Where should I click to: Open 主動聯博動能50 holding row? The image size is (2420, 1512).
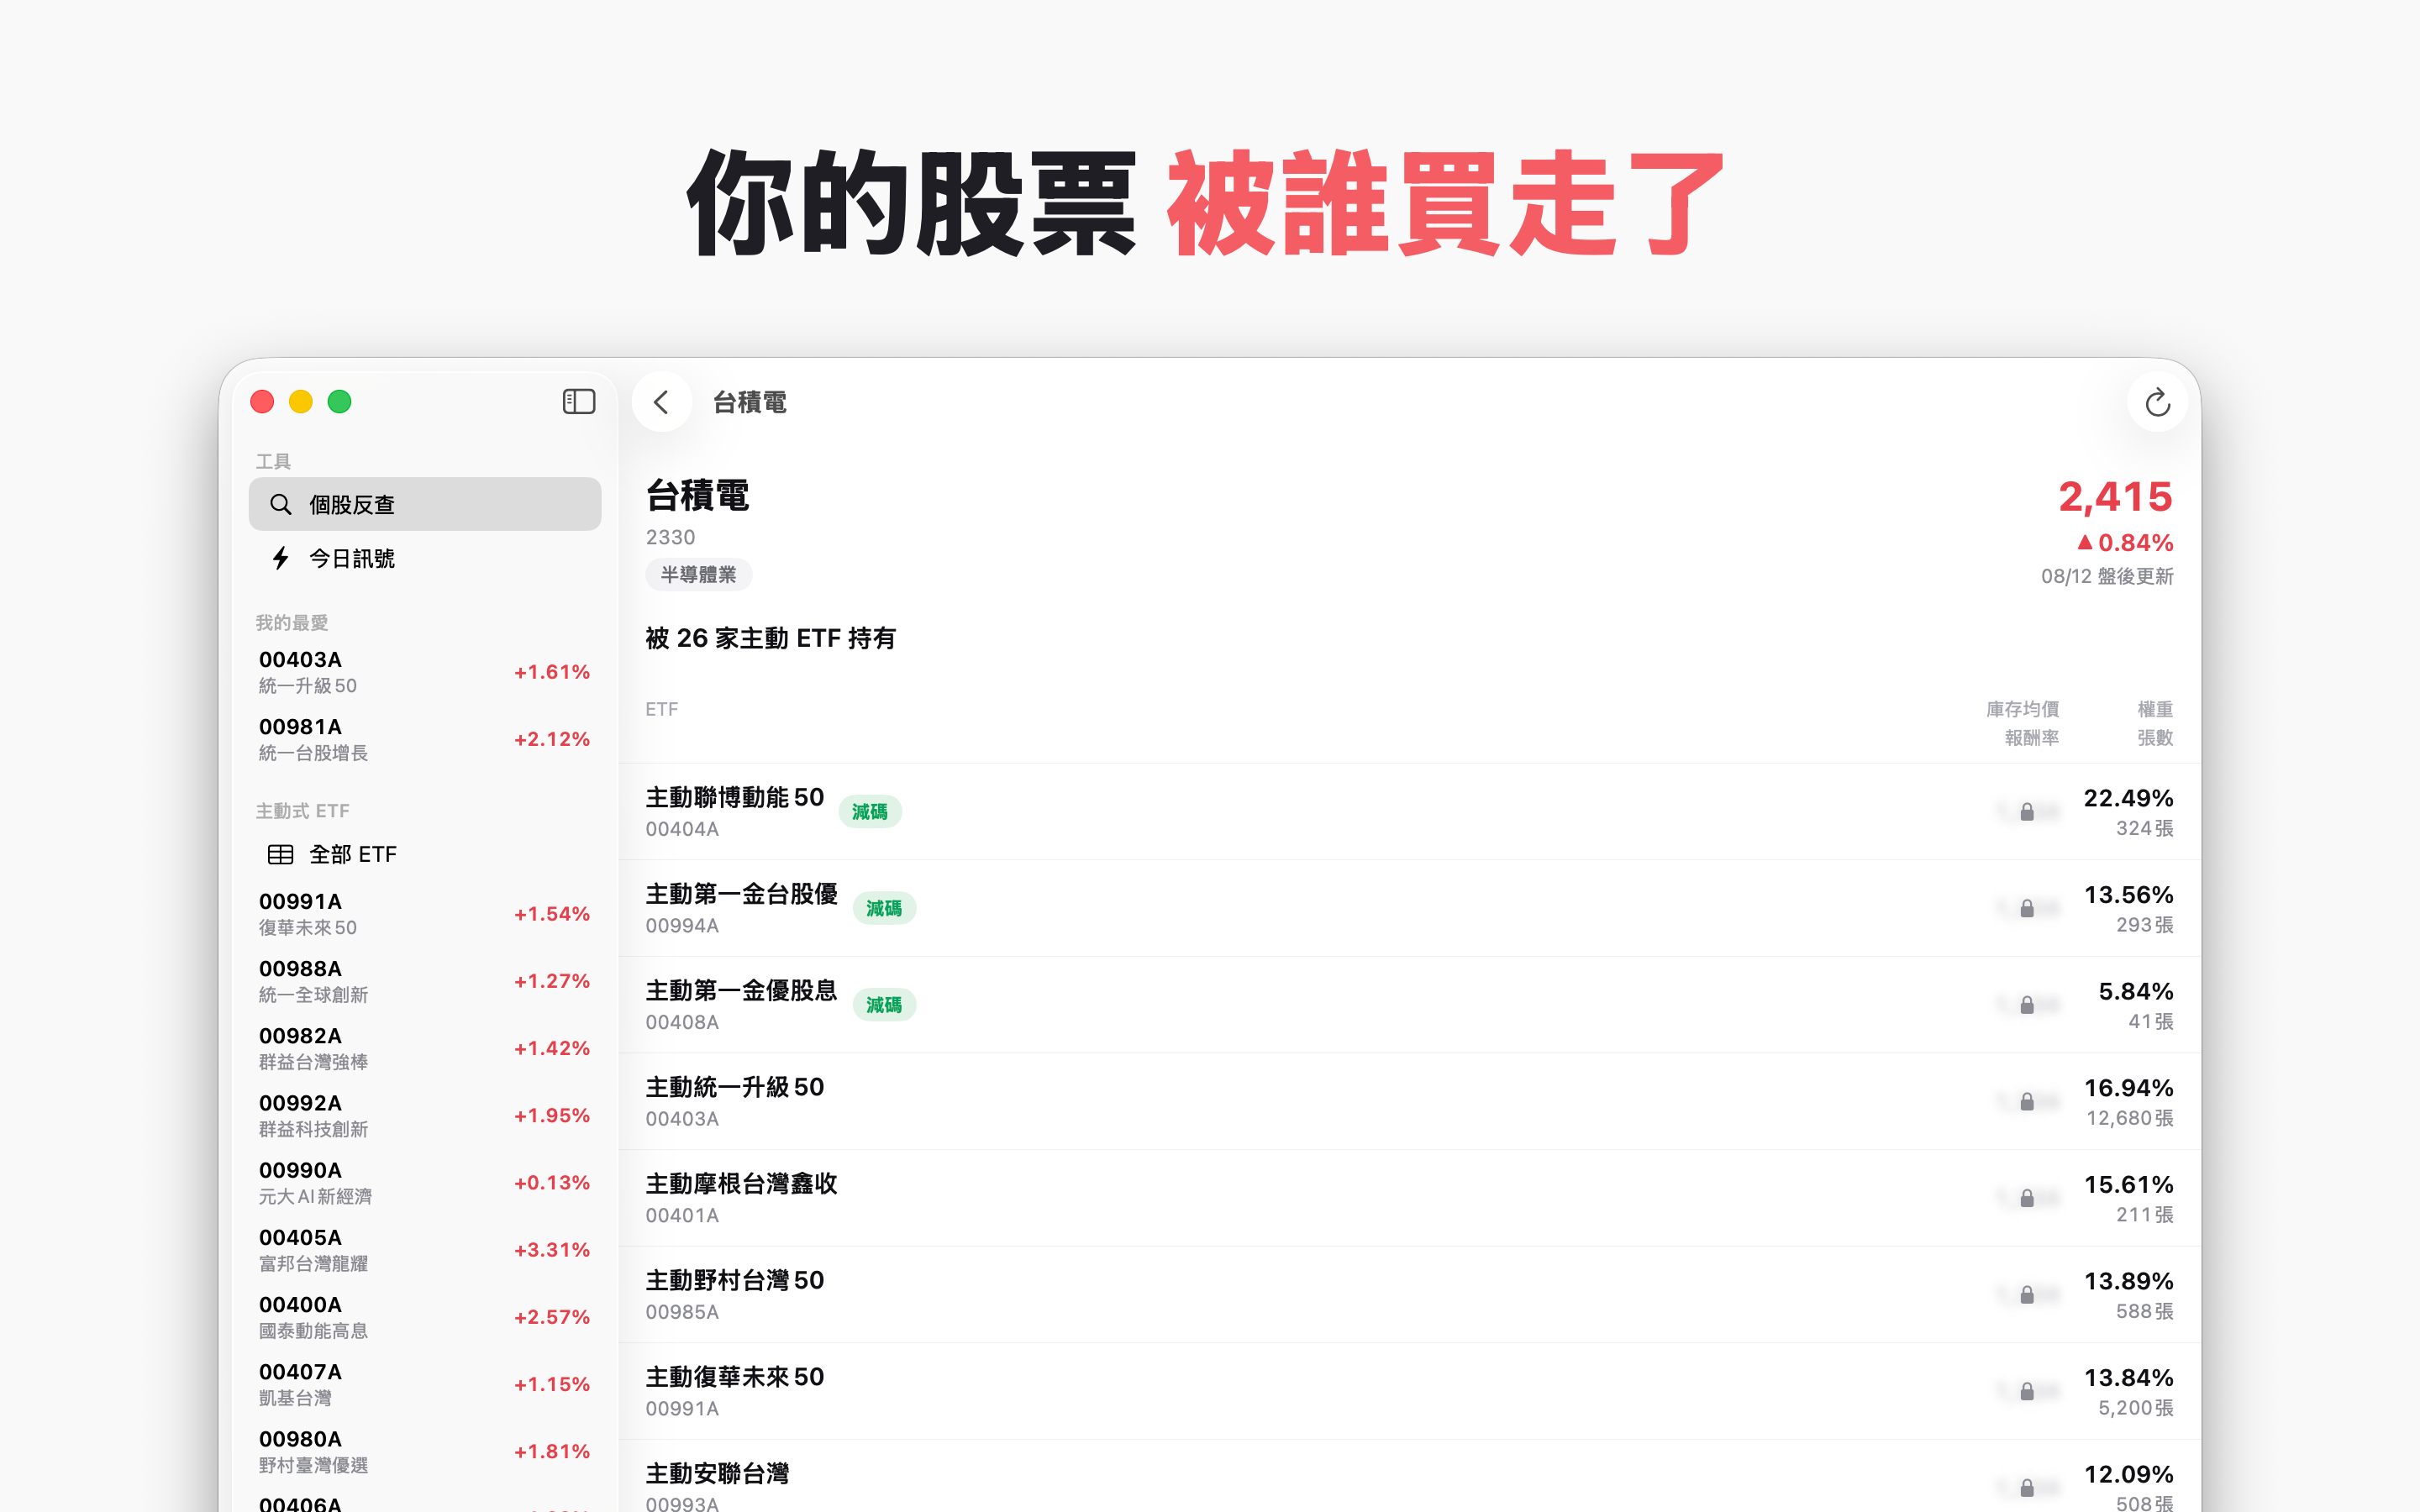coord(1410,812)
